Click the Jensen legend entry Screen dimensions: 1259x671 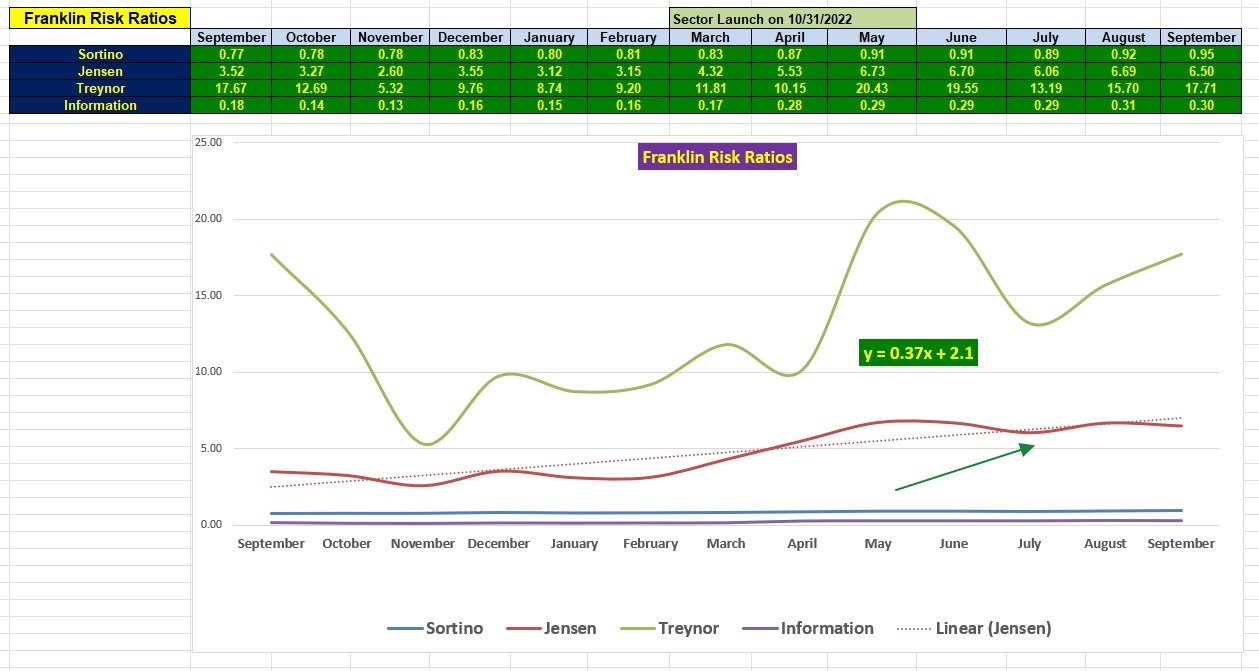tap(553, 628)
